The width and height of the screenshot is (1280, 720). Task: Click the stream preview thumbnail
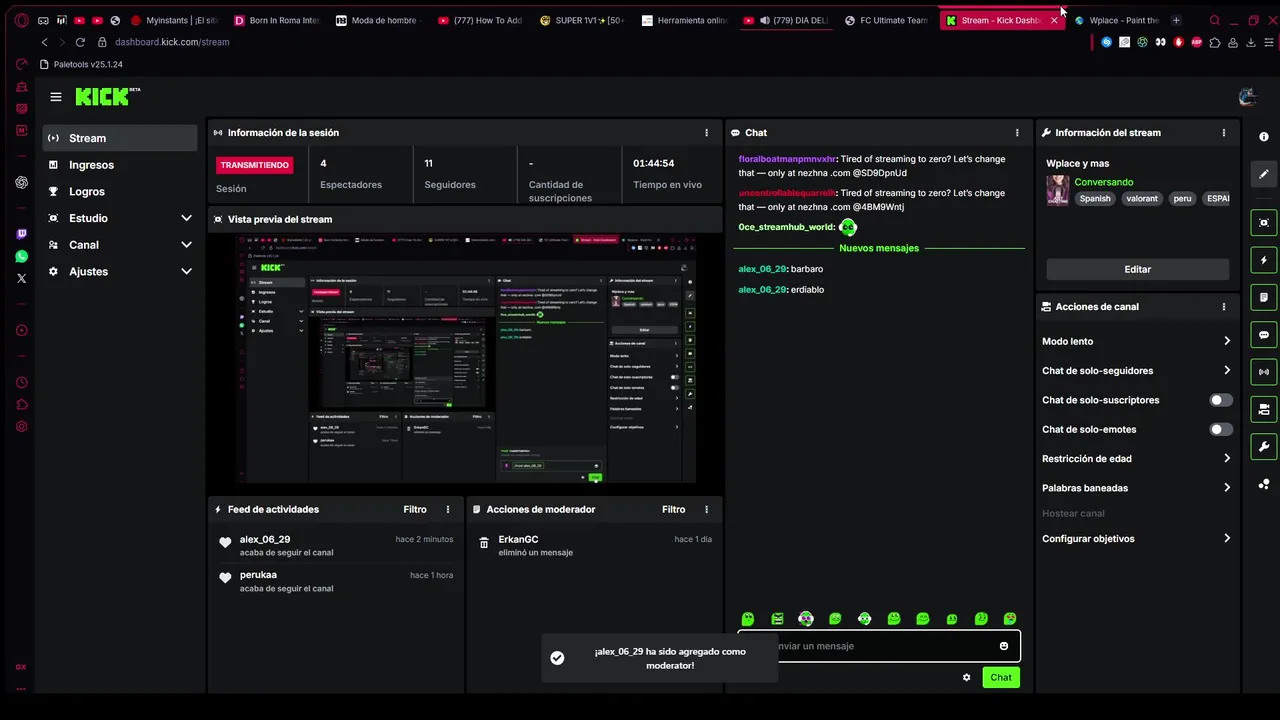pos(465,358)
